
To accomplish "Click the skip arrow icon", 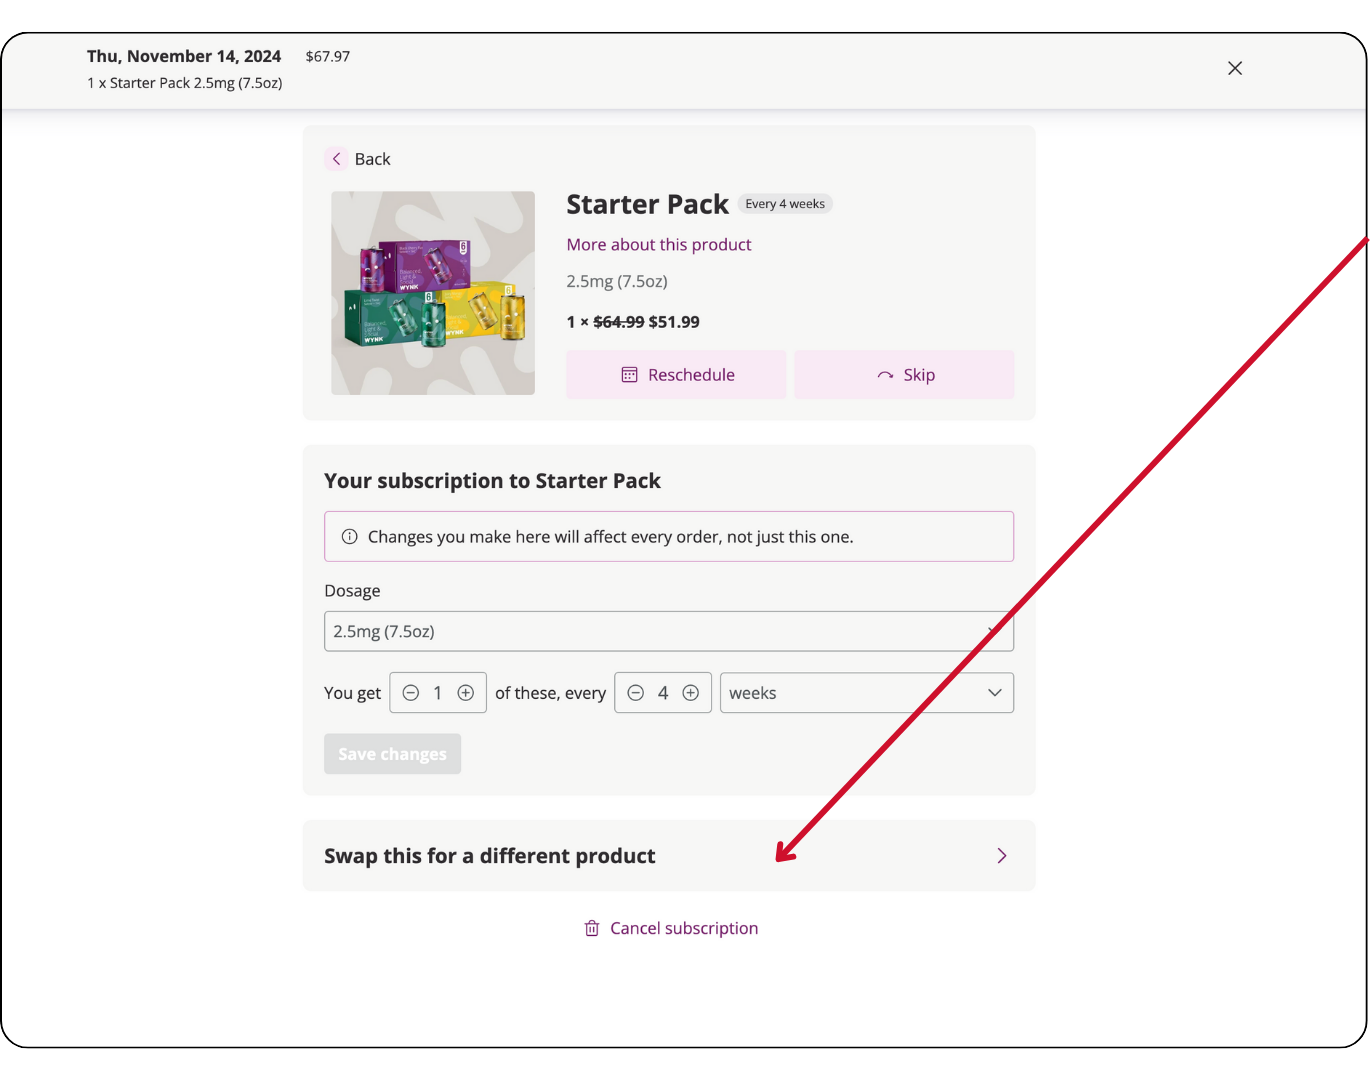I will [x=885, y=375].
